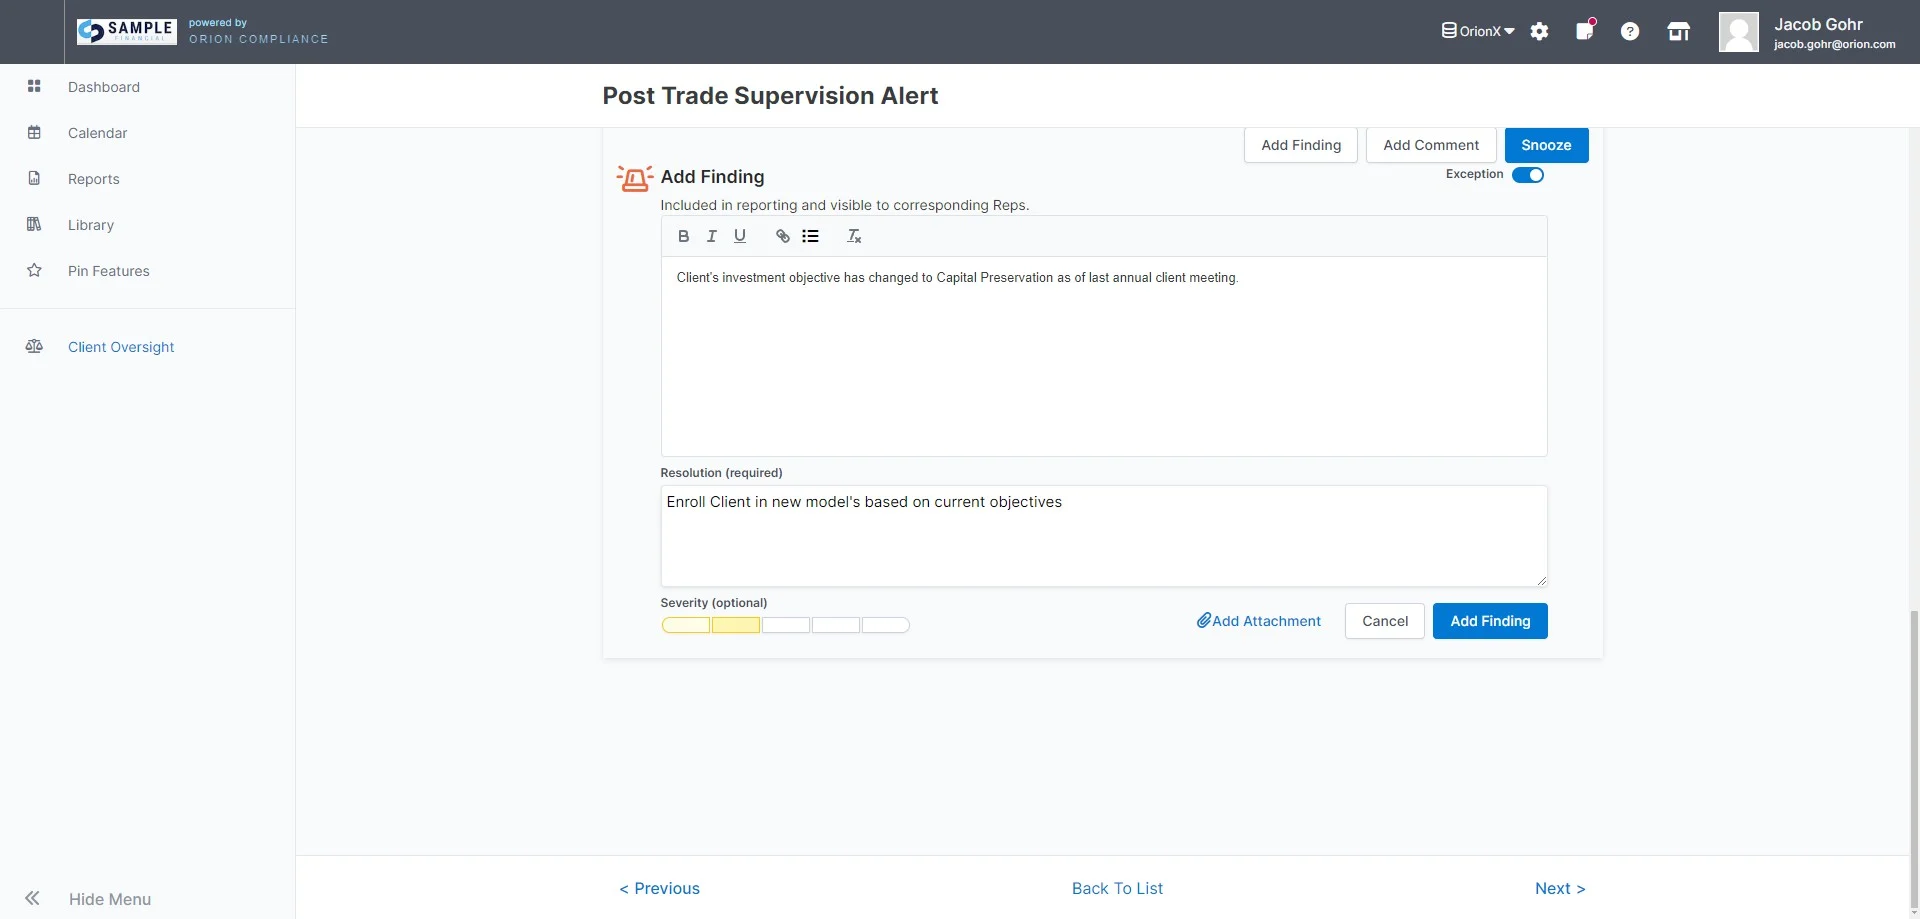Open the notifications note icon
Viewport: 1920px width, 919px height.
coord(1585,31)
